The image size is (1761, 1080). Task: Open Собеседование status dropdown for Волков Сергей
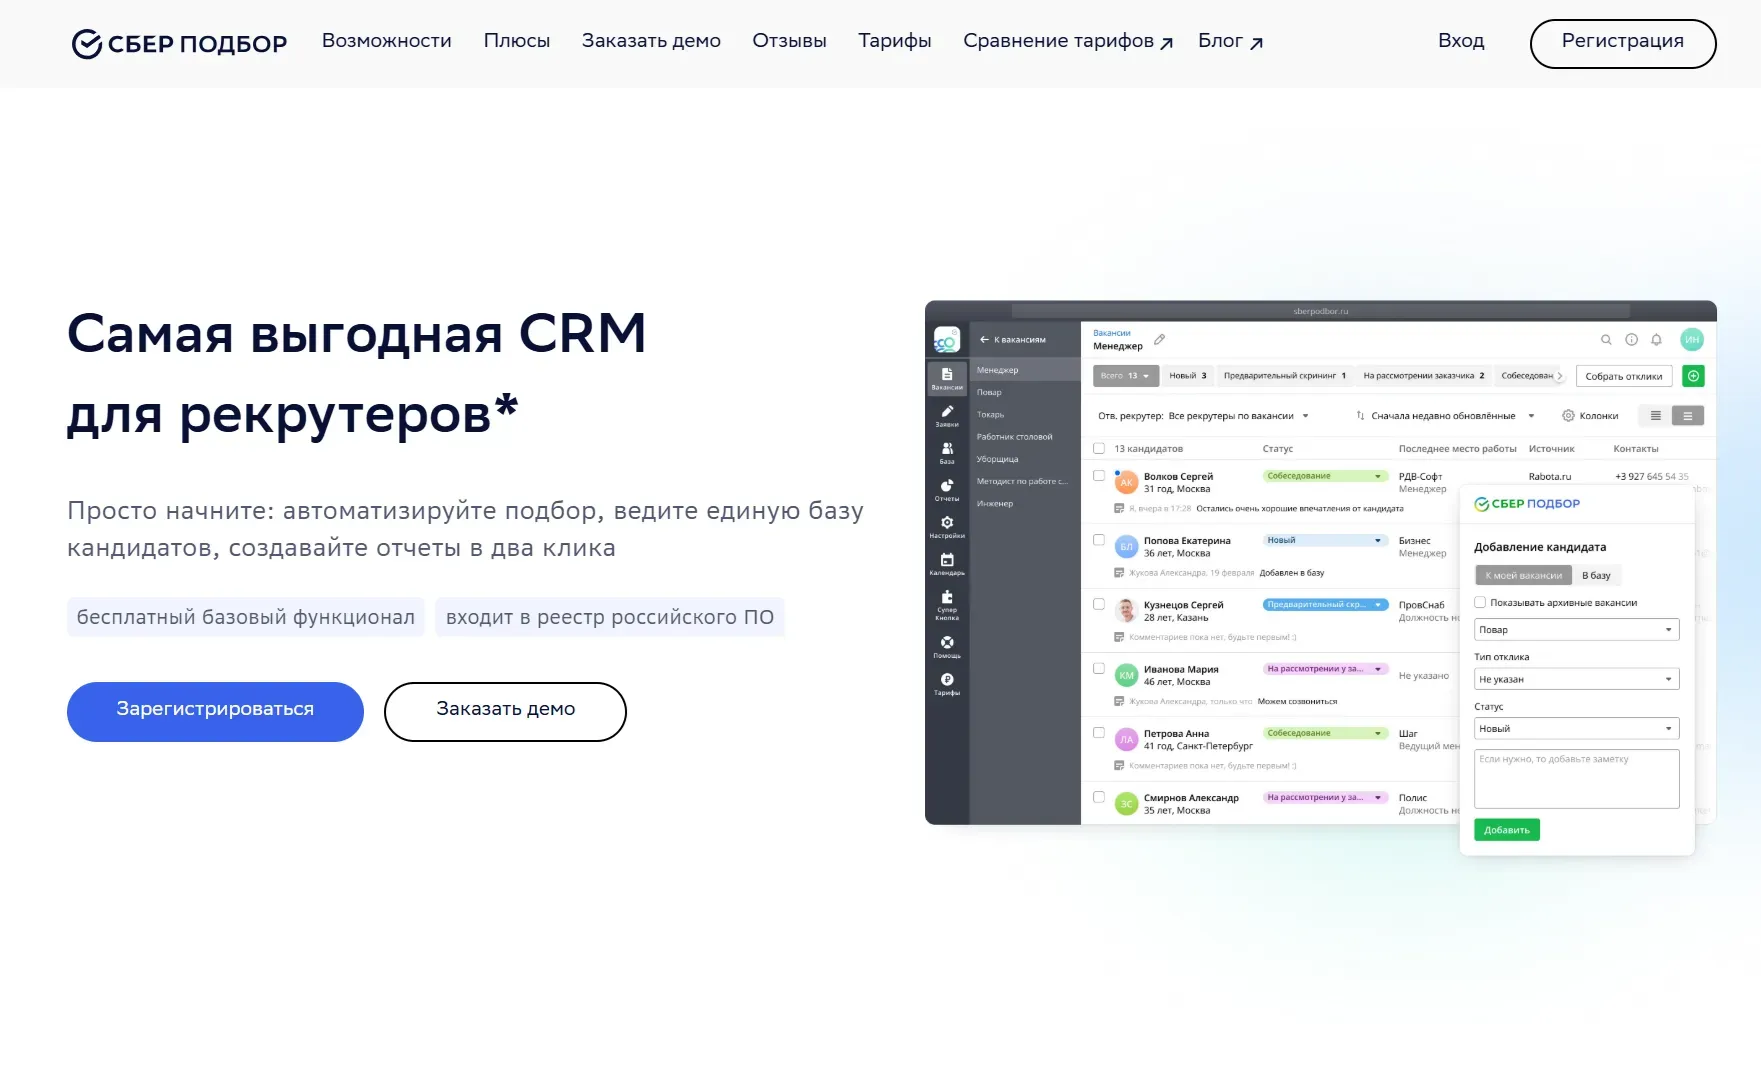coord(1325,476)
